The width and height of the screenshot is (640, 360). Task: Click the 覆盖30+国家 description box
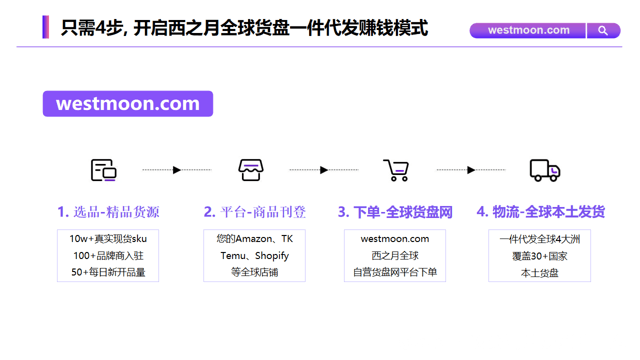click(x=539, y=256)
